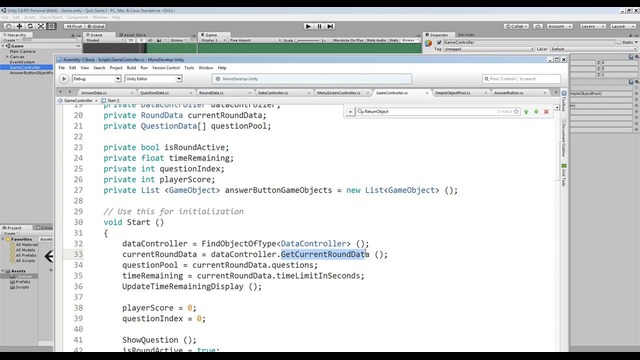Toggle Maximize On Play

348,40
